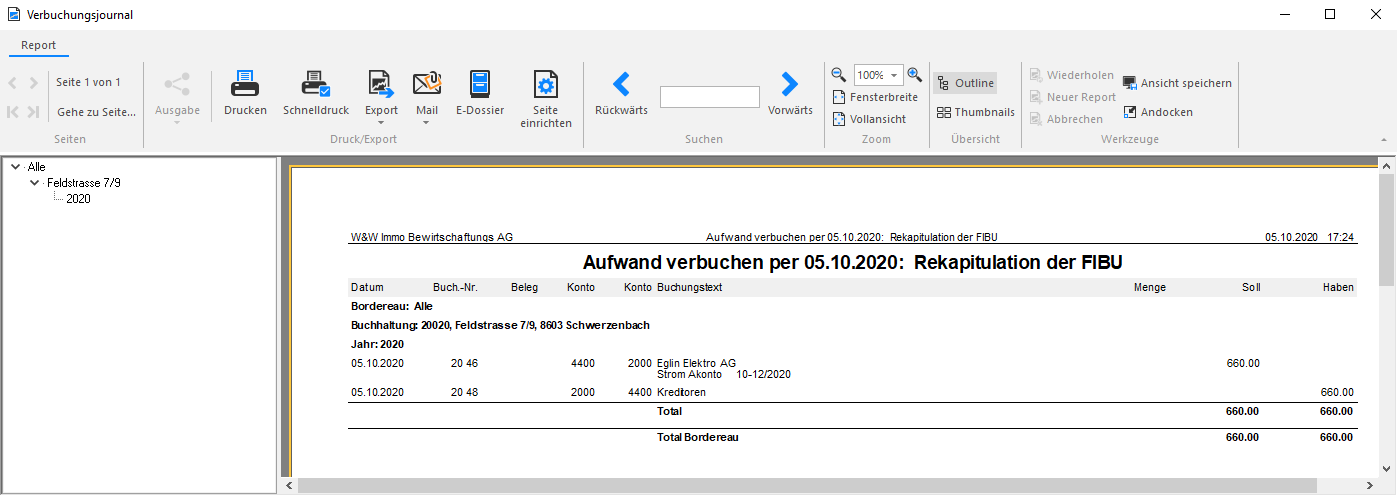The image size is (1397, 497).
Task: Click the Datum column header
Action: 367,288
